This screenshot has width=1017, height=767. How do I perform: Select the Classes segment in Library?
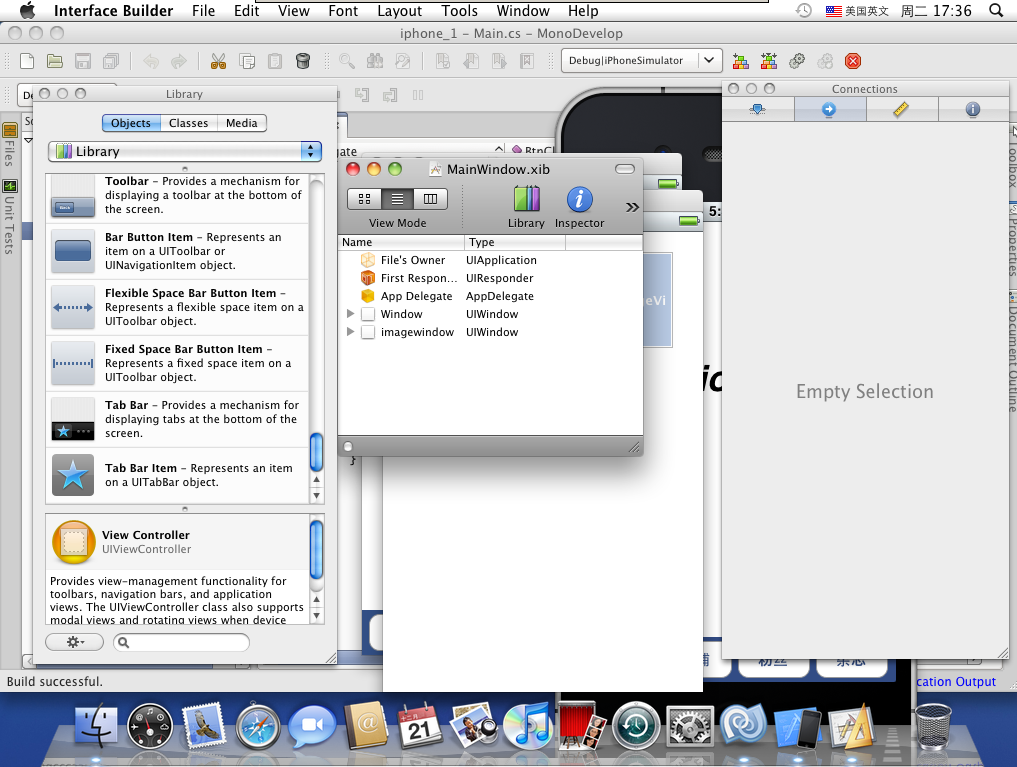tap(189, 123)
